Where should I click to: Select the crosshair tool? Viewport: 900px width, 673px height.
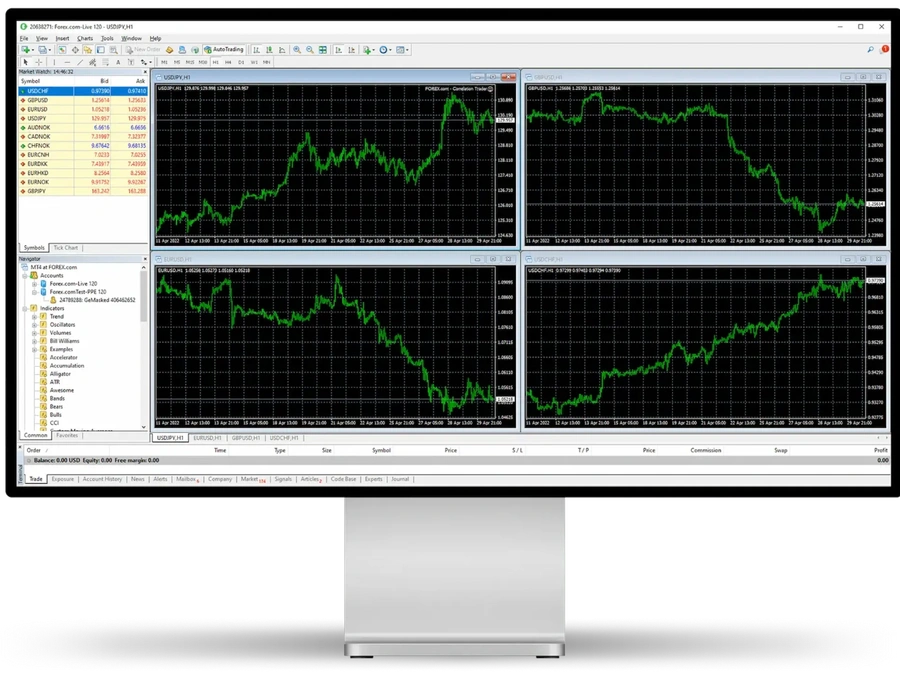click(38, 62)
